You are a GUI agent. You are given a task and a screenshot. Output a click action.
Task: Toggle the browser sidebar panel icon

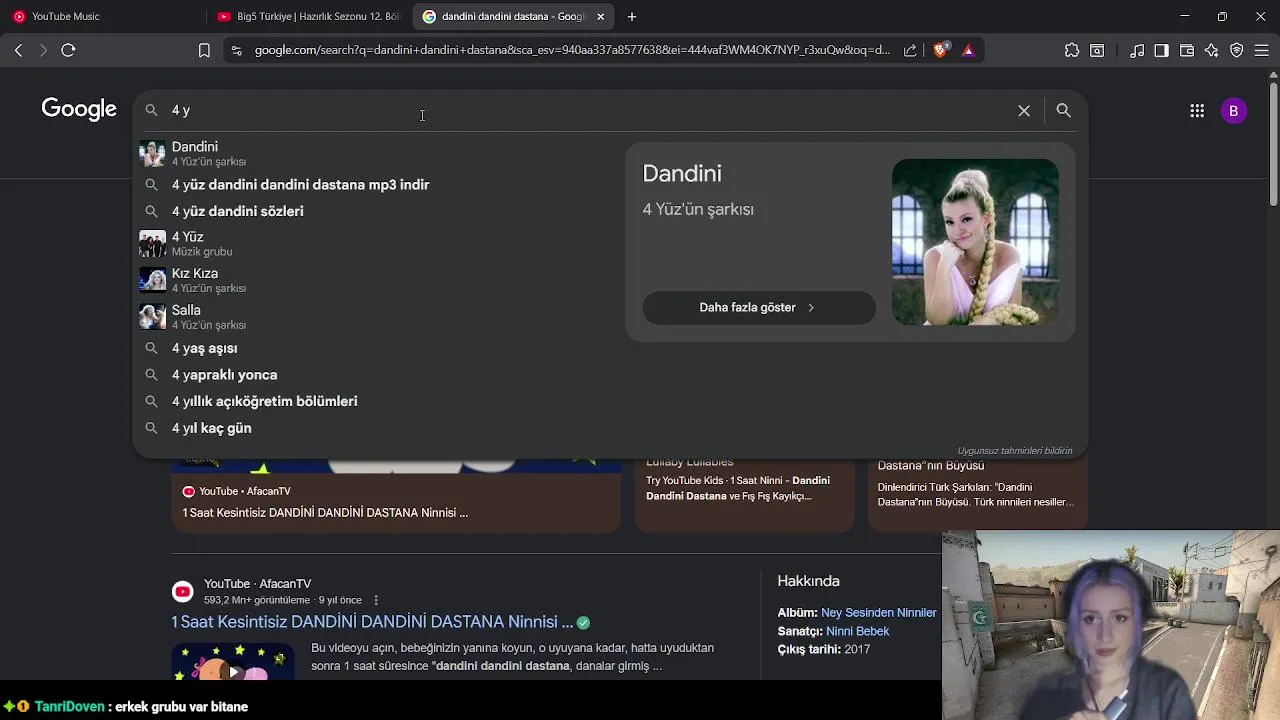click(x=1161, y=50)
